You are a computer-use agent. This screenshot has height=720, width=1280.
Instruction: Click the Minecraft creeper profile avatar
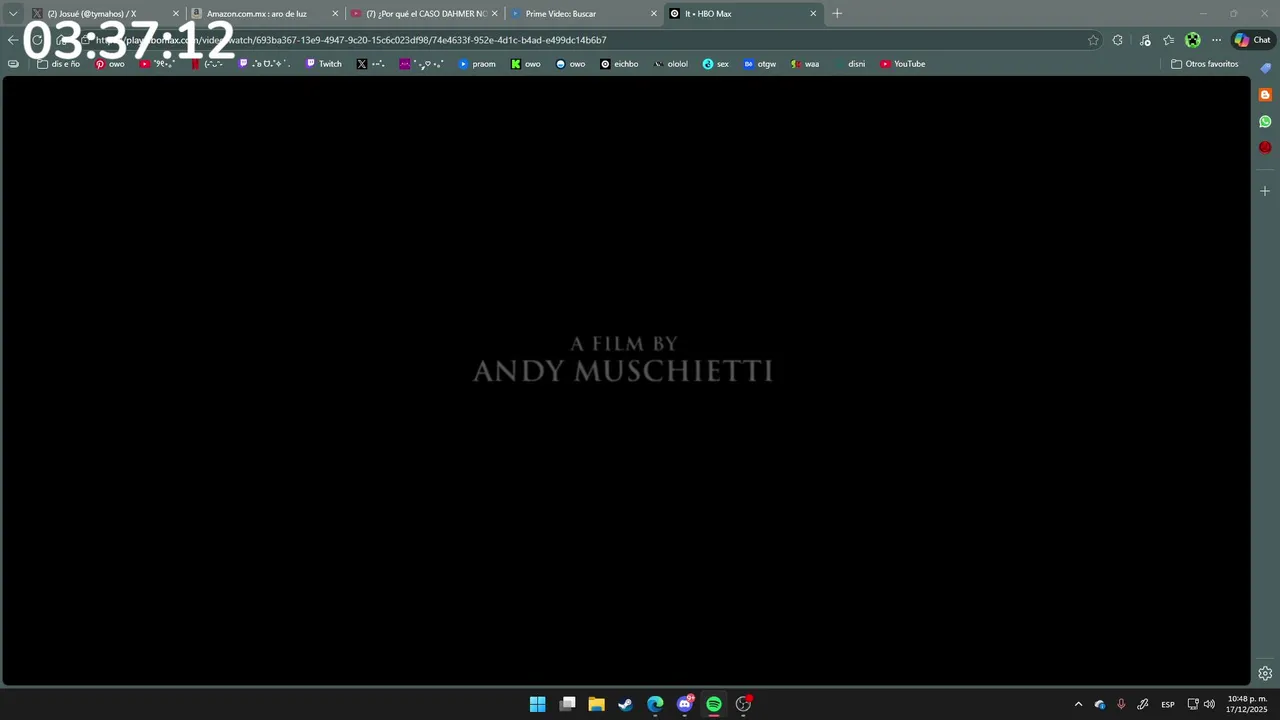pyautogui.click(x=1192, y=40)
